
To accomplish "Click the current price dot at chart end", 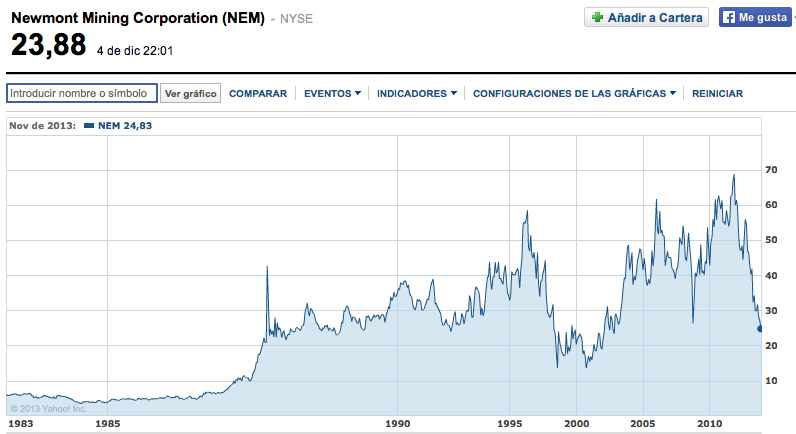I will (x=760, y=329).
